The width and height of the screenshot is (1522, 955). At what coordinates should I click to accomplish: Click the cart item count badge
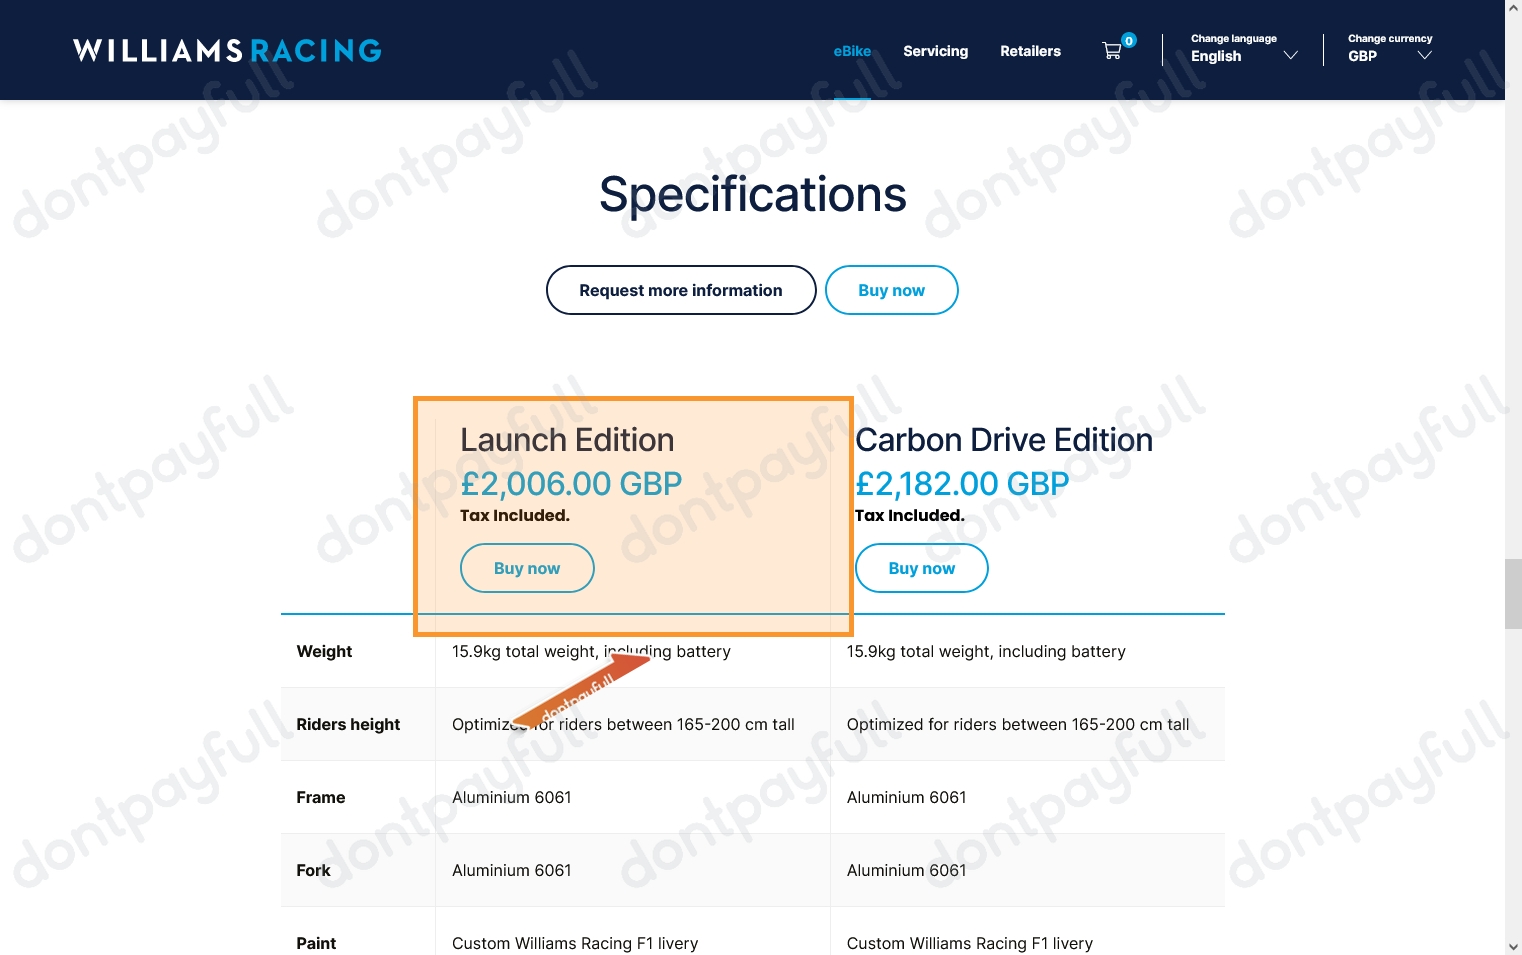click(x=1128, y=41)
